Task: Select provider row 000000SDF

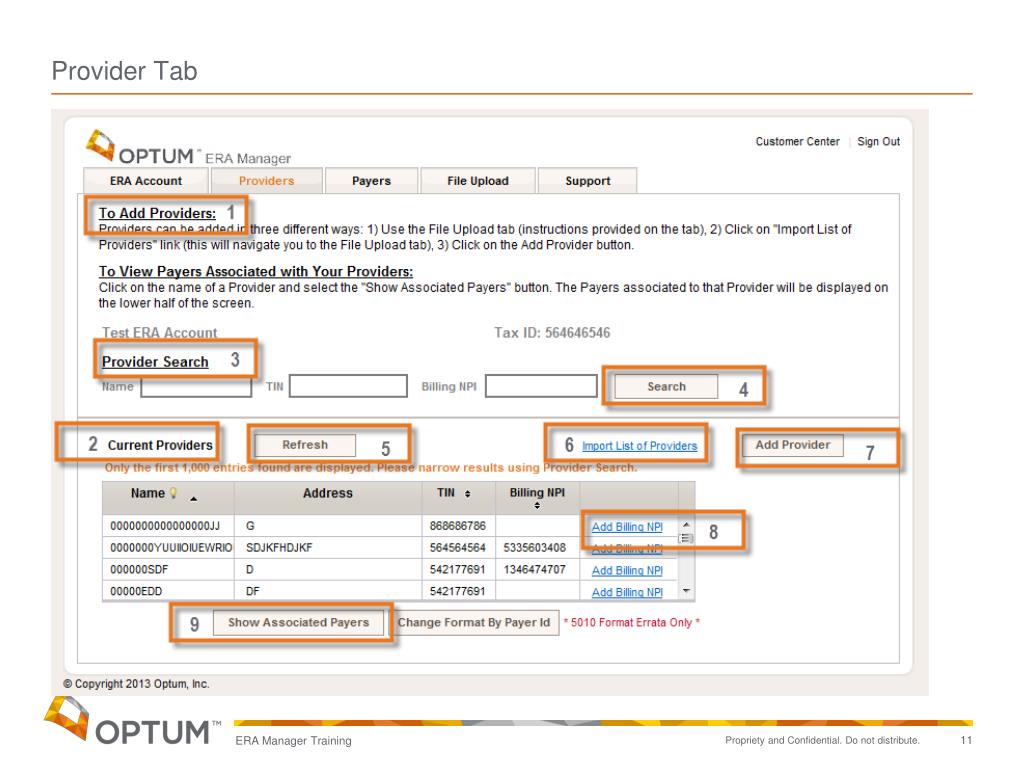Action: pos(391,569)
